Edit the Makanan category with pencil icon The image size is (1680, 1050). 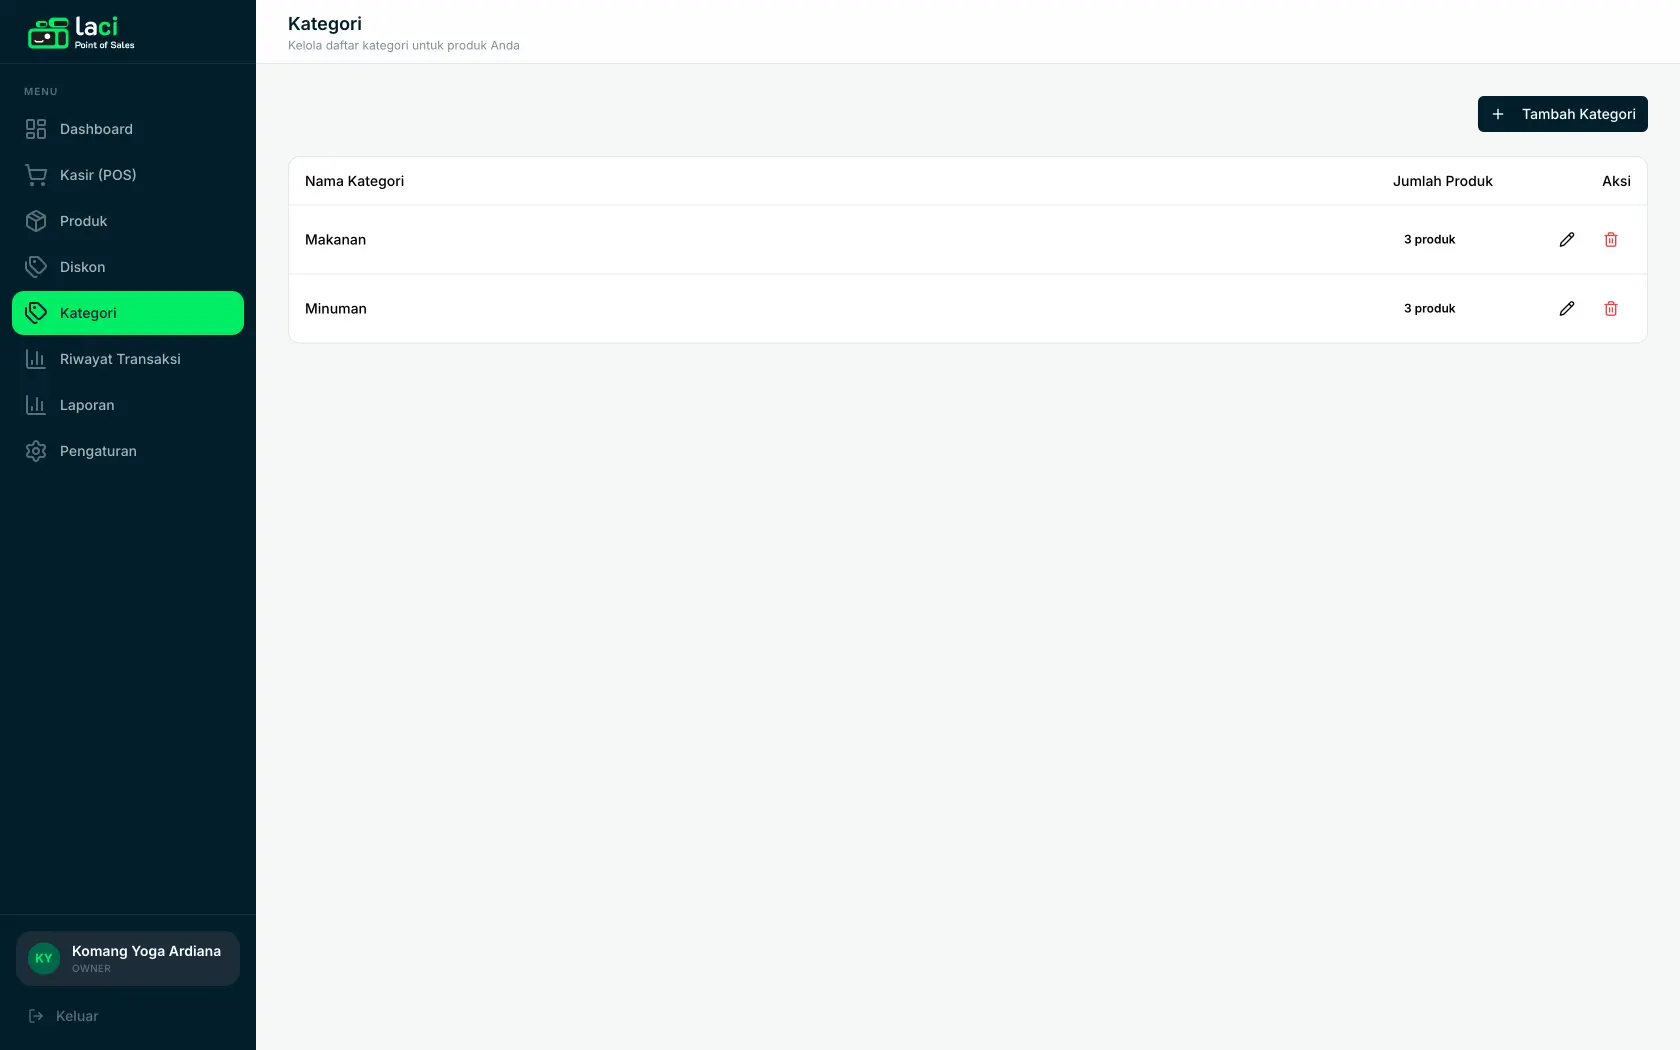click(x=1567, y=240)
